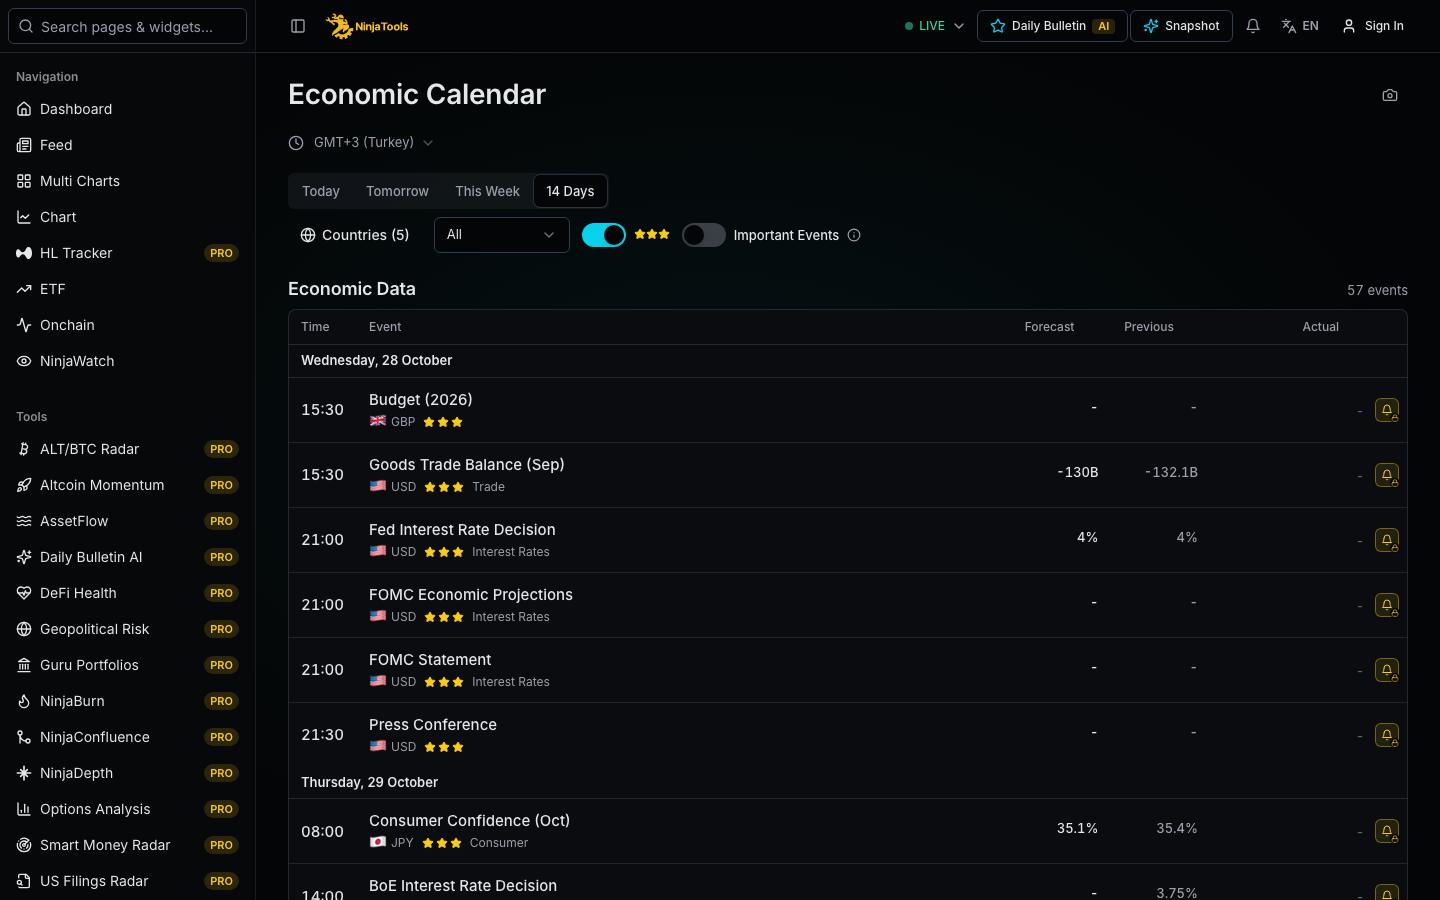
Task: Open the Multi Charts page link
Action: tap(128, 181)
